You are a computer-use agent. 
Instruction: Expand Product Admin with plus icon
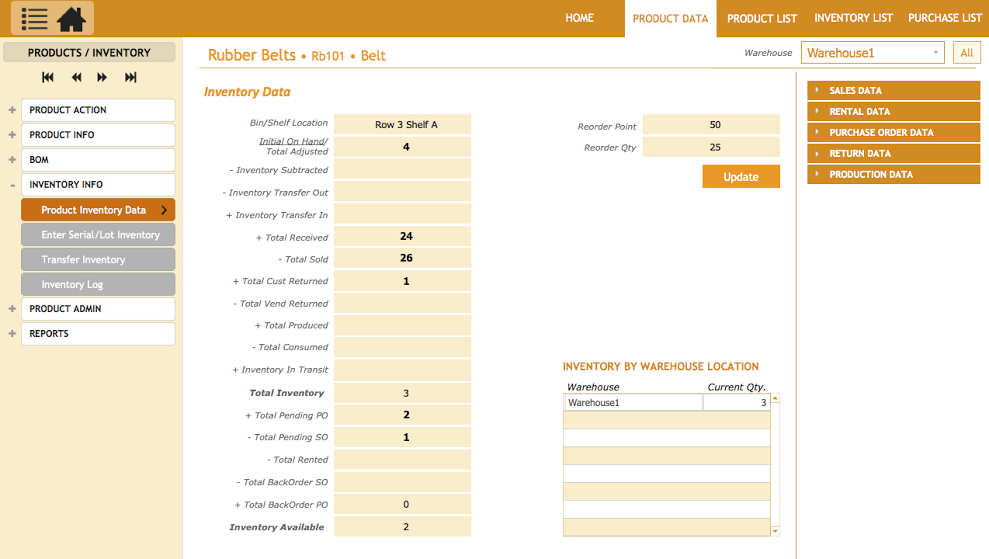(12, 309)
